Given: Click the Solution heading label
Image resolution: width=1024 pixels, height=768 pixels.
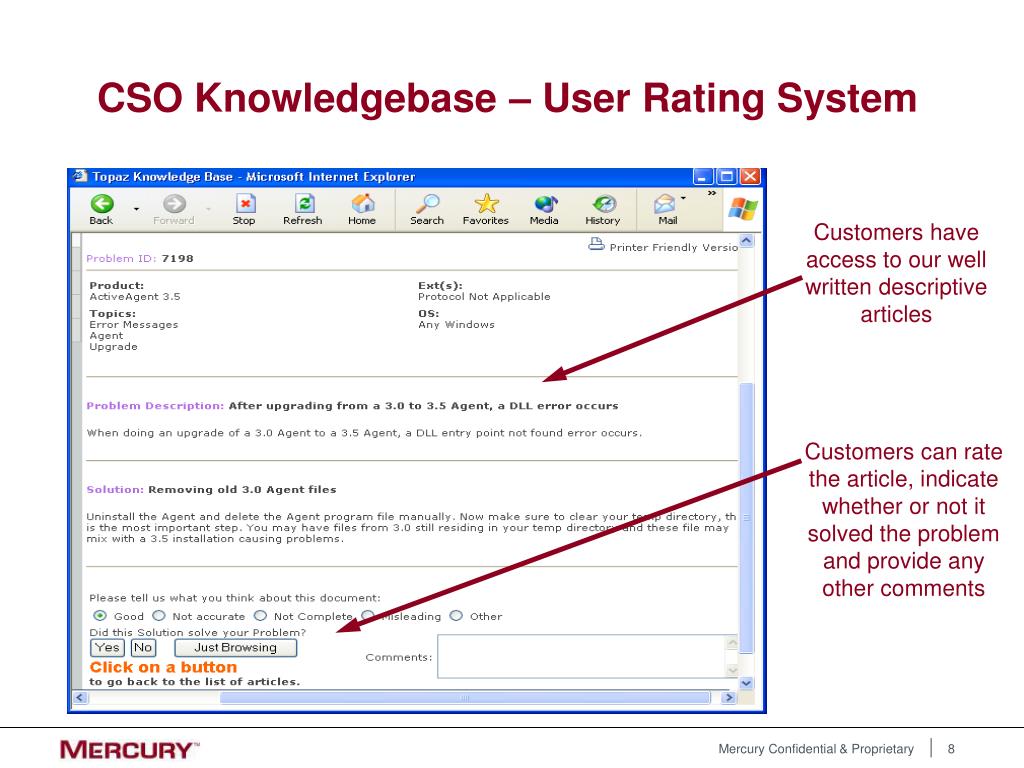Looking at the screenshot, I should (115, 490).
